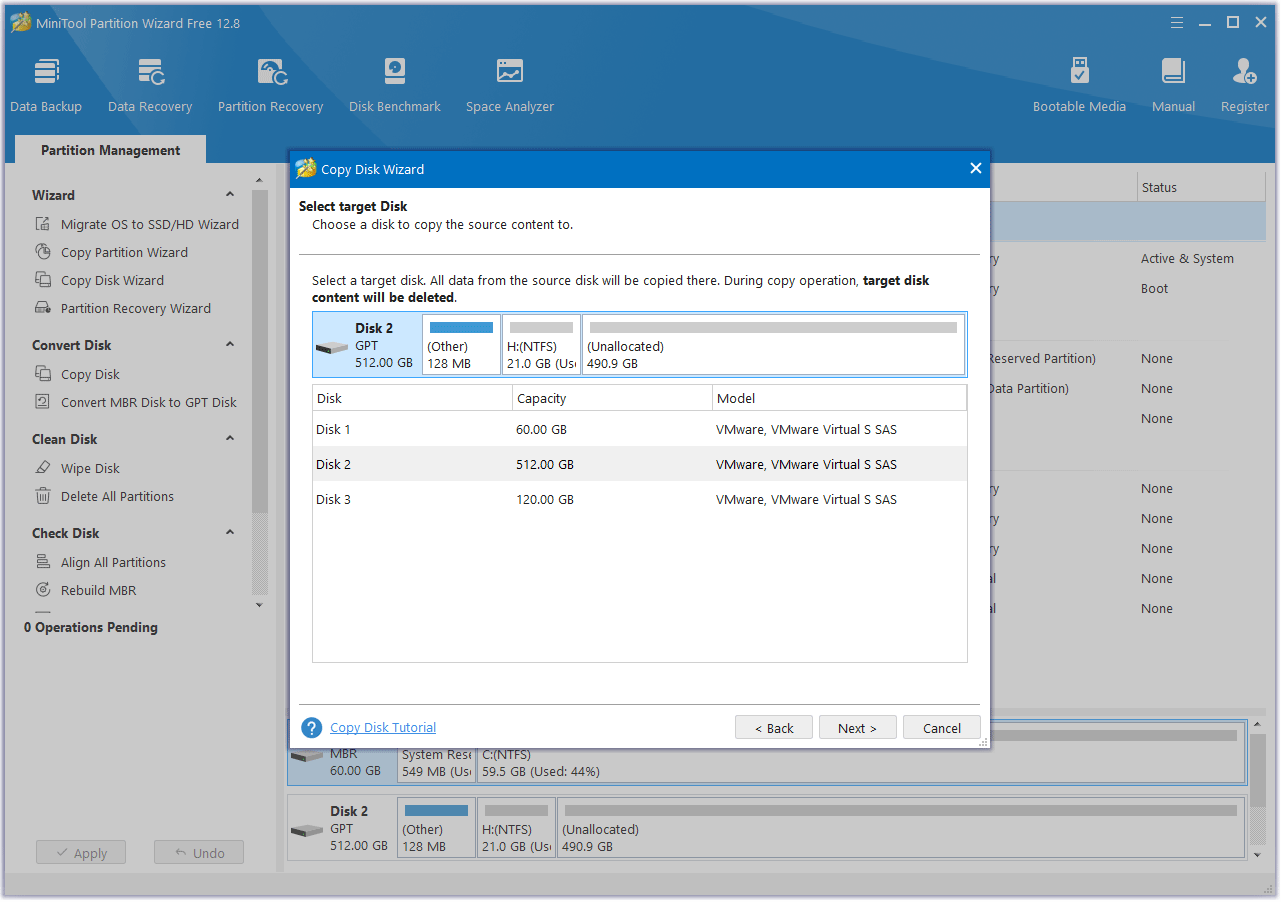This screenshot has width=1281, height=902.
Task: Start Copy Partition Wizard in the sidebar
Action: [x=112, y=252]
